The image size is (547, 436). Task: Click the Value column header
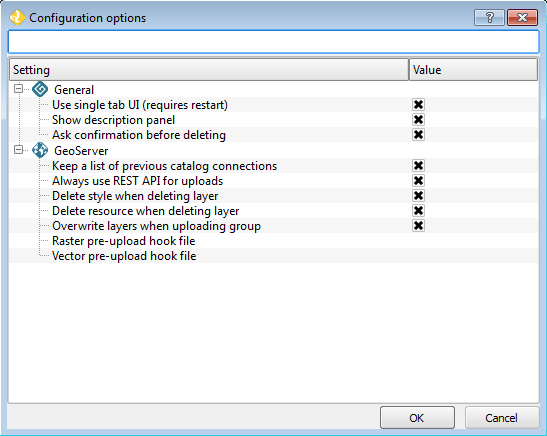click(x=473, y=70)
